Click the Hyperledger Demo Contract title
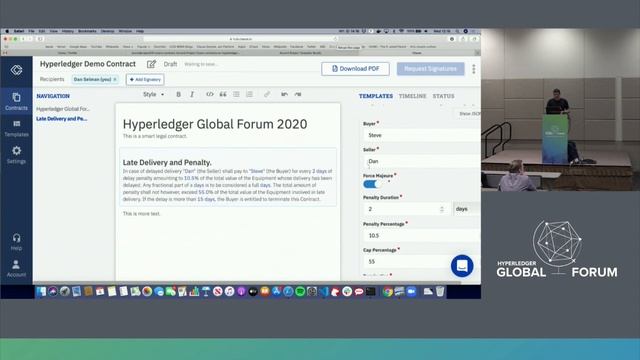The image size is (640, 360). tap(88, 64)
